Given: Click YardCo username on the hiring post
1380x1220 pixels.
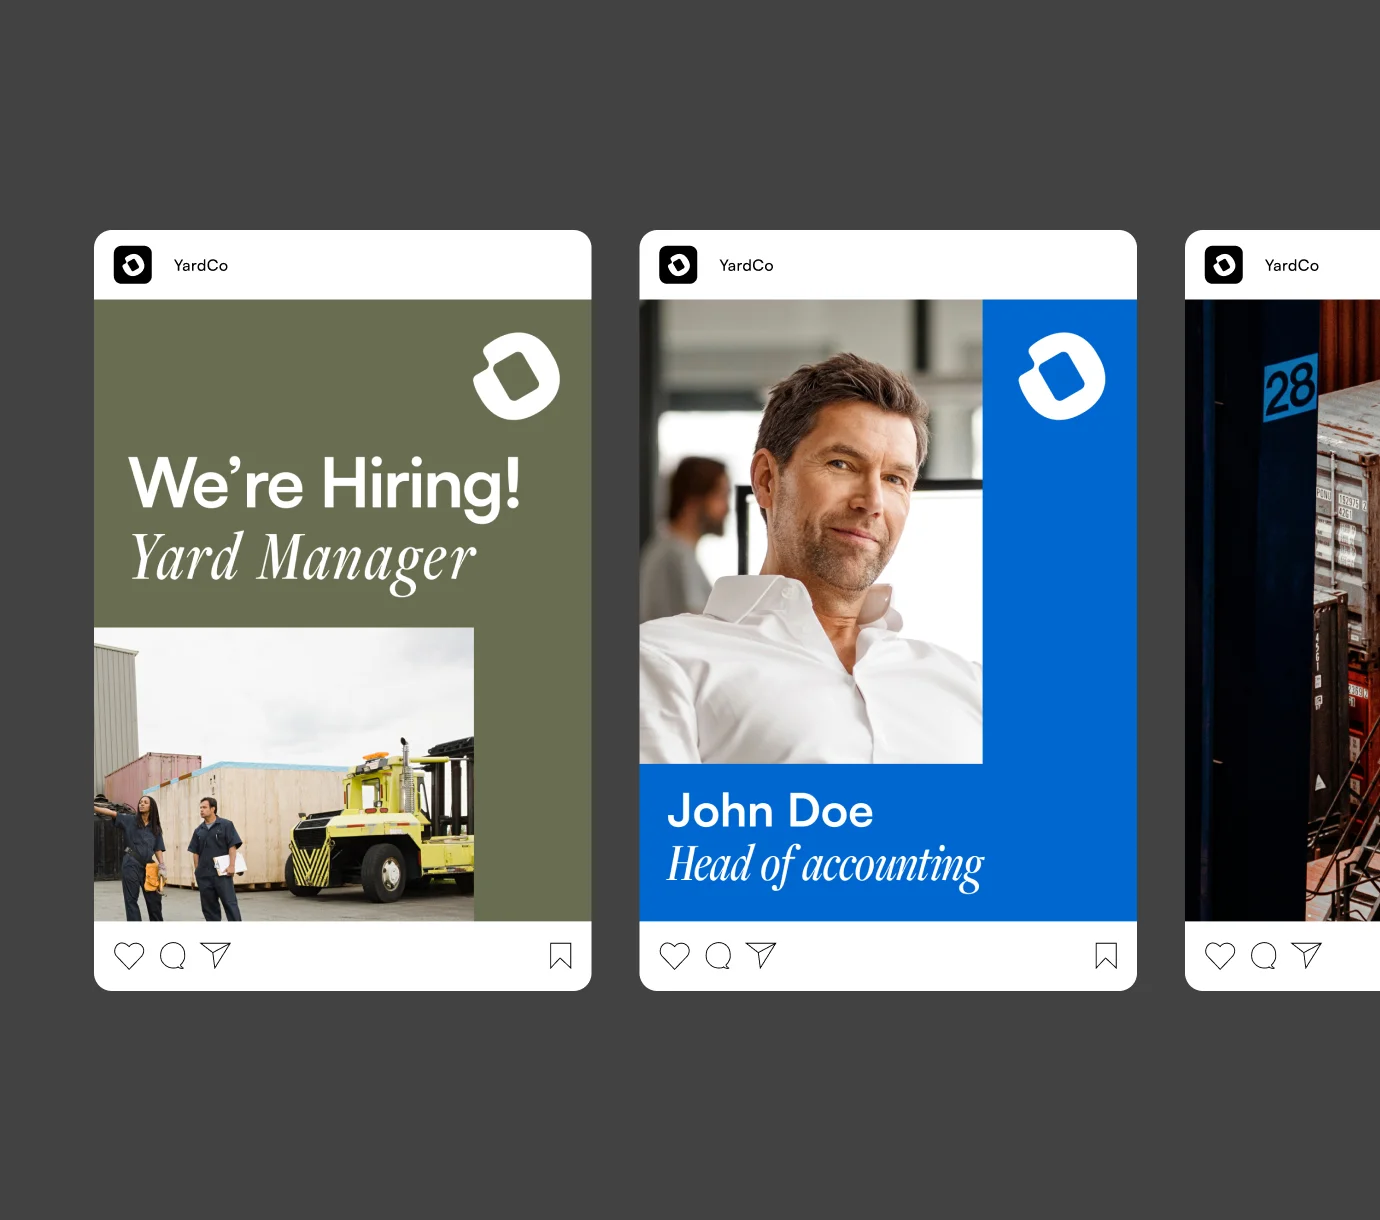Looking at the screenshot, I should coord(201,265).
